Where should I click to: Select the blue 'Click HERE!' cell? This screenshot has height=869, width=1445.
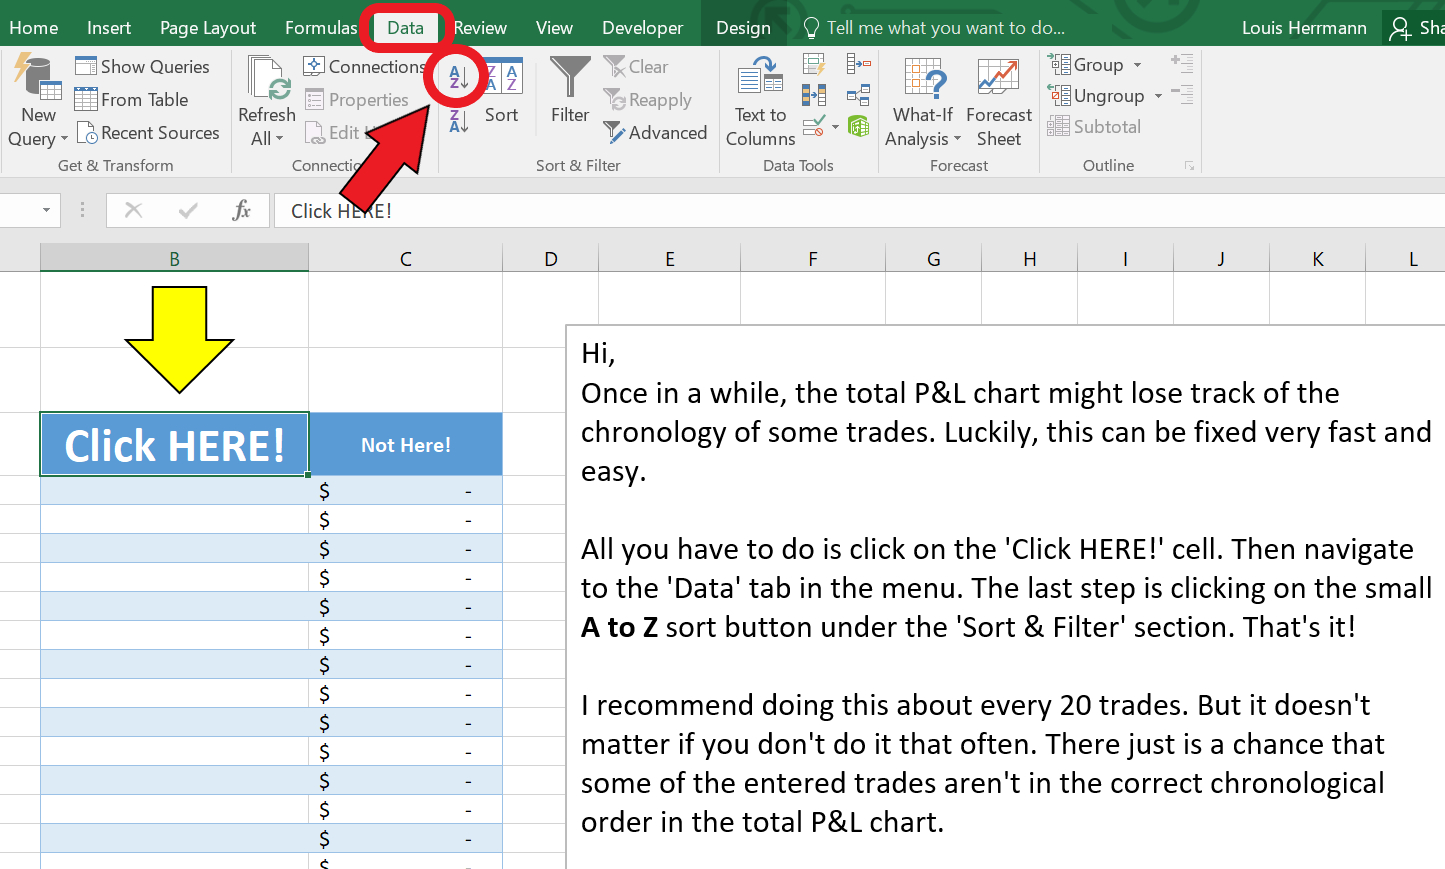174,445
